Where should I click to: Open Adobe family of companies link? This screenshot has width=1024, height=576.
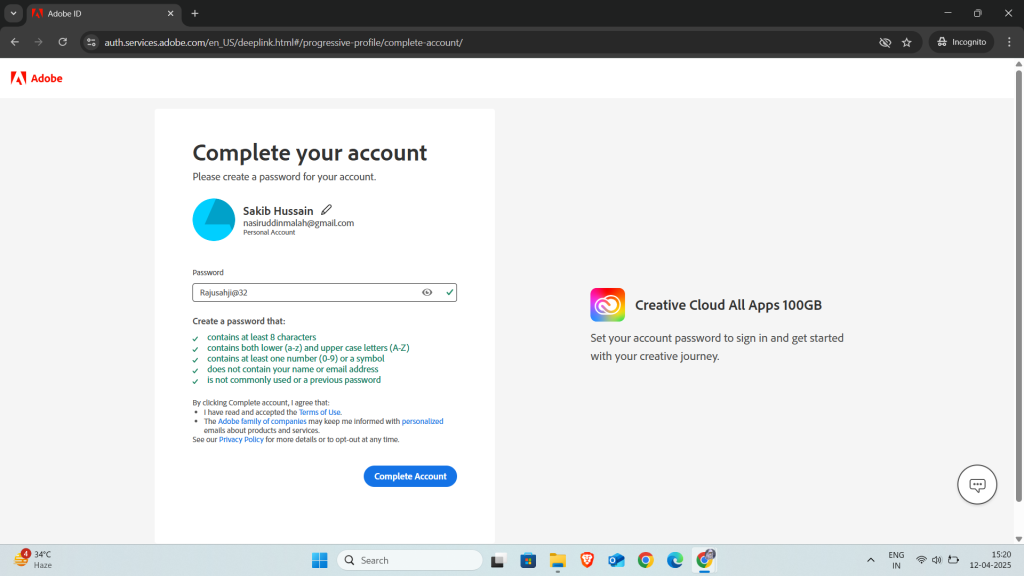coord(262,421)
